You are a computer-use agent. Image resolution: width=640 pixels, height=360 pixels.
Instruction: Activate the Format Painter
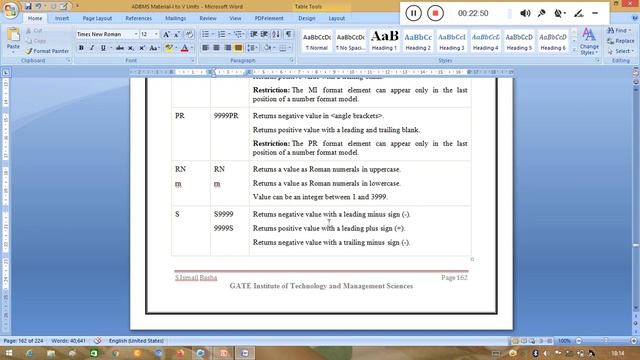(47, 51)
